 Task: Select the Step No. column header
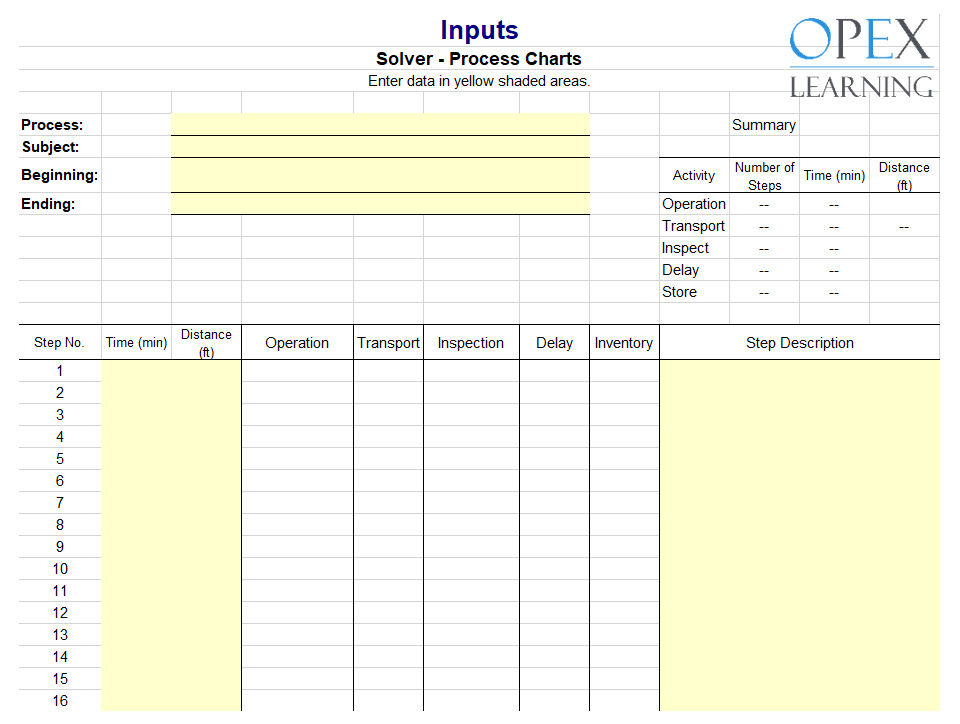click(x=60, y=343)
